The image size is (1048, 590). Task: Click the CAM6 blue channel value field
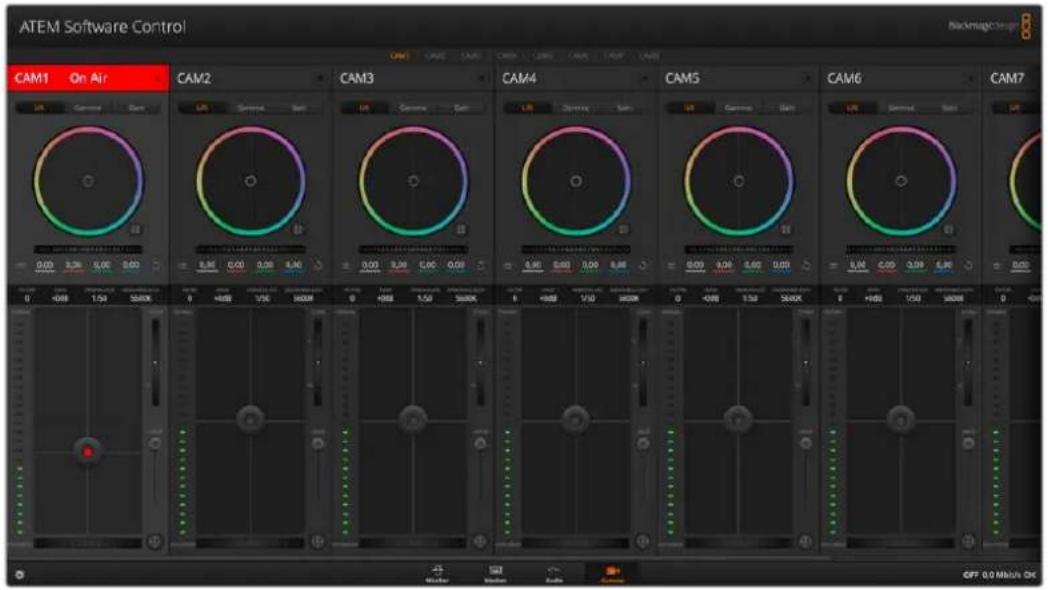(944, 266)
